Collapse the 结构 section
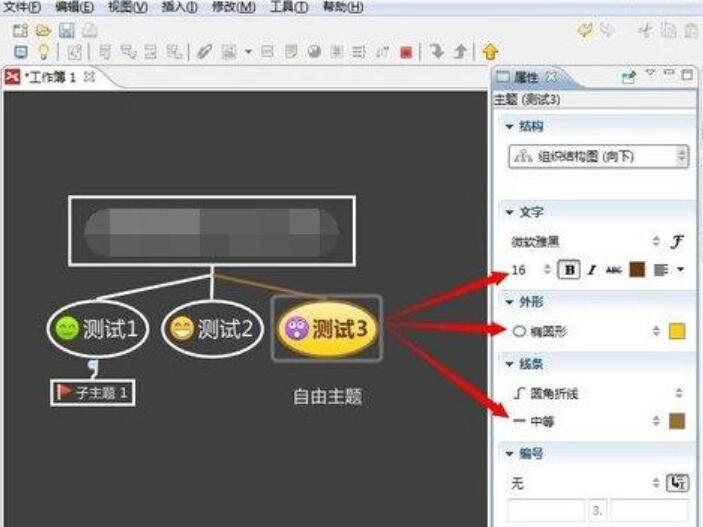The height and width of the screenshot is (527, 703). (509, 127)
